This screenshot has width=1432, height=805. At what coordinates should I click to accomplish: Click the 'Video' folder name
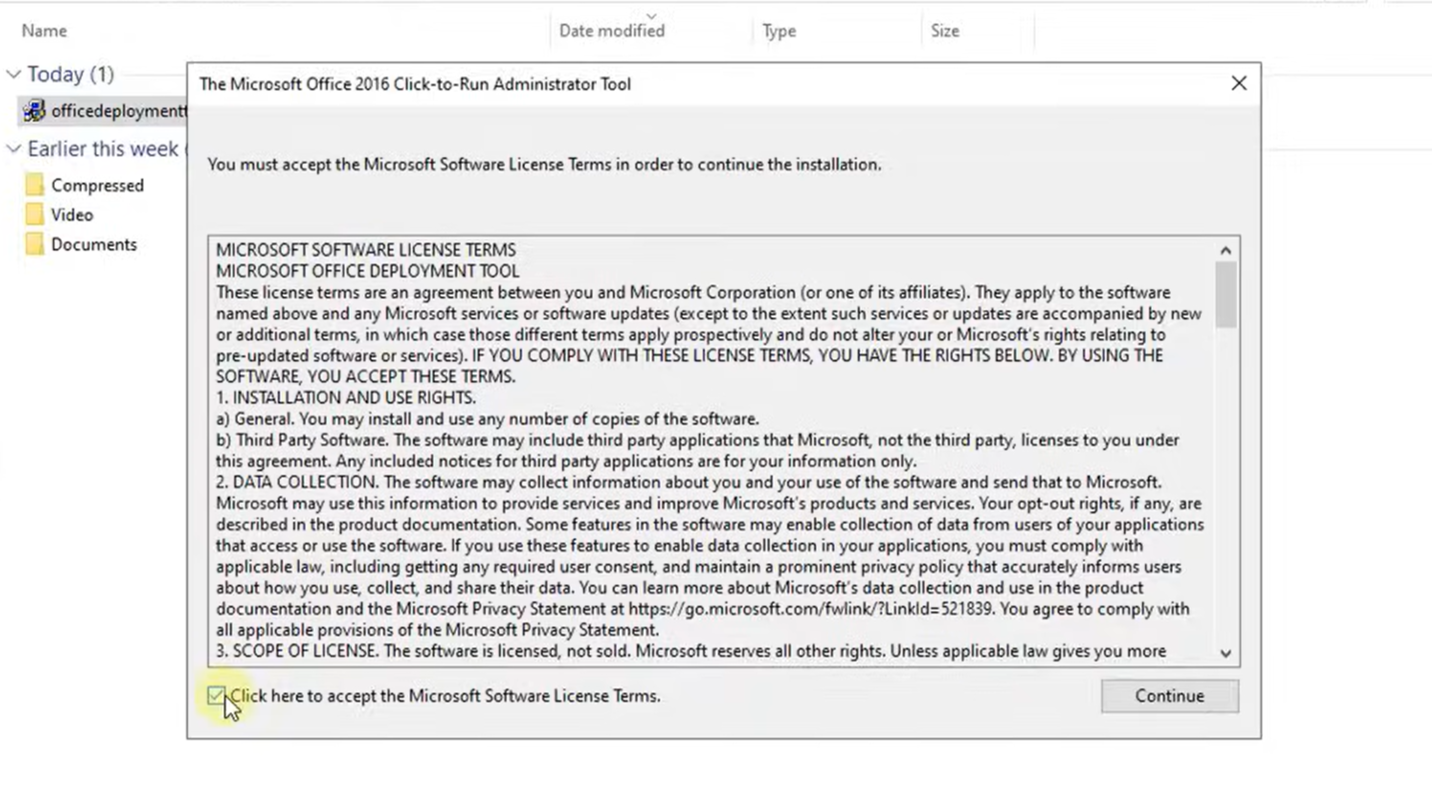coord(72,215)
